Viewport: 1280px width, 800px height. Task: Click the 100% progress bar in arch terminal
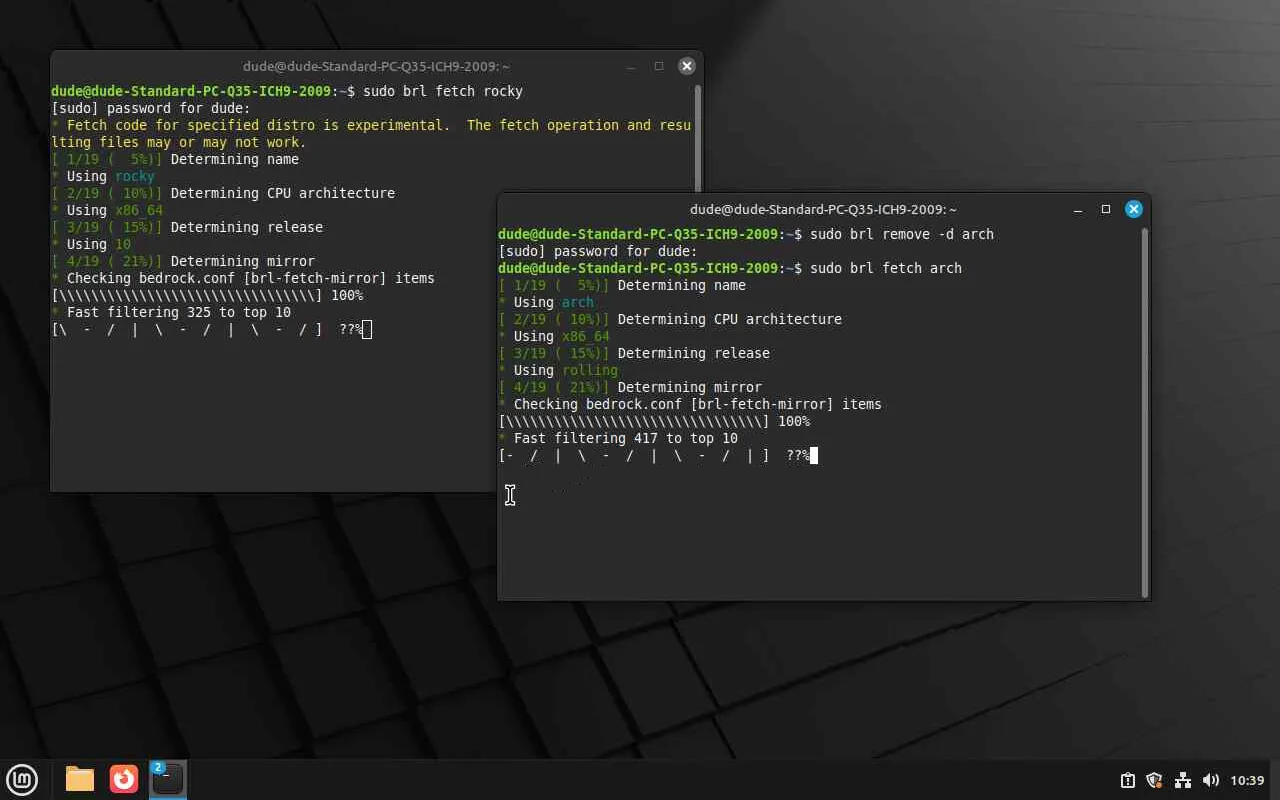click(x=654, y=421)
